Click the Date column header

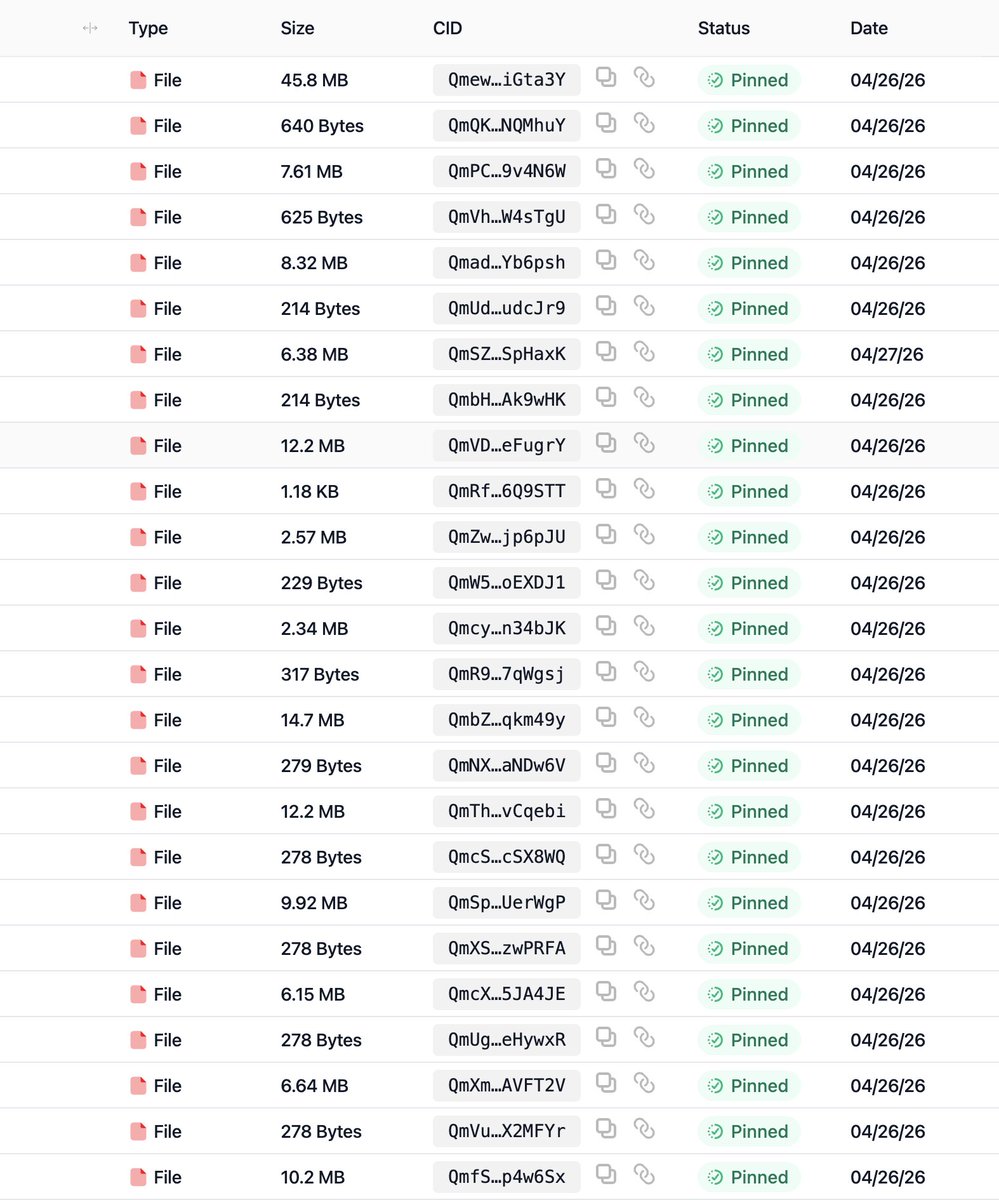point(869,28)
